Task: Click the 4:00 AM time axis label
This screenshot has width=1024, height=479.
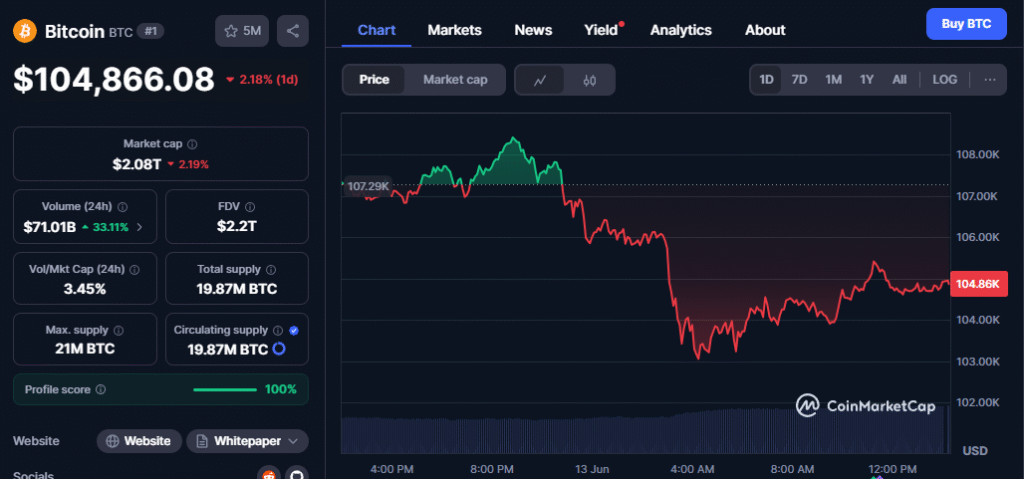Action: click(692, 469)
